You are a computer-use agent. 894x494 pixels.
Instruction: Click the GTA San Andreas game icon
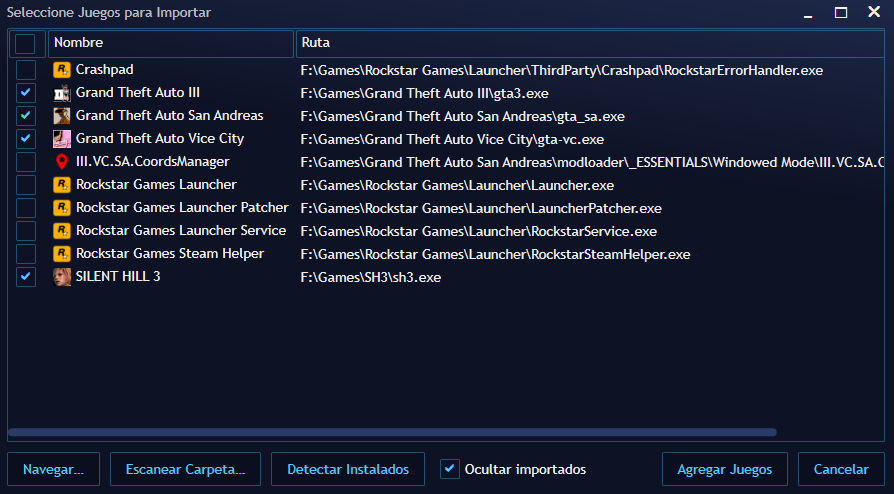[62, 116]
